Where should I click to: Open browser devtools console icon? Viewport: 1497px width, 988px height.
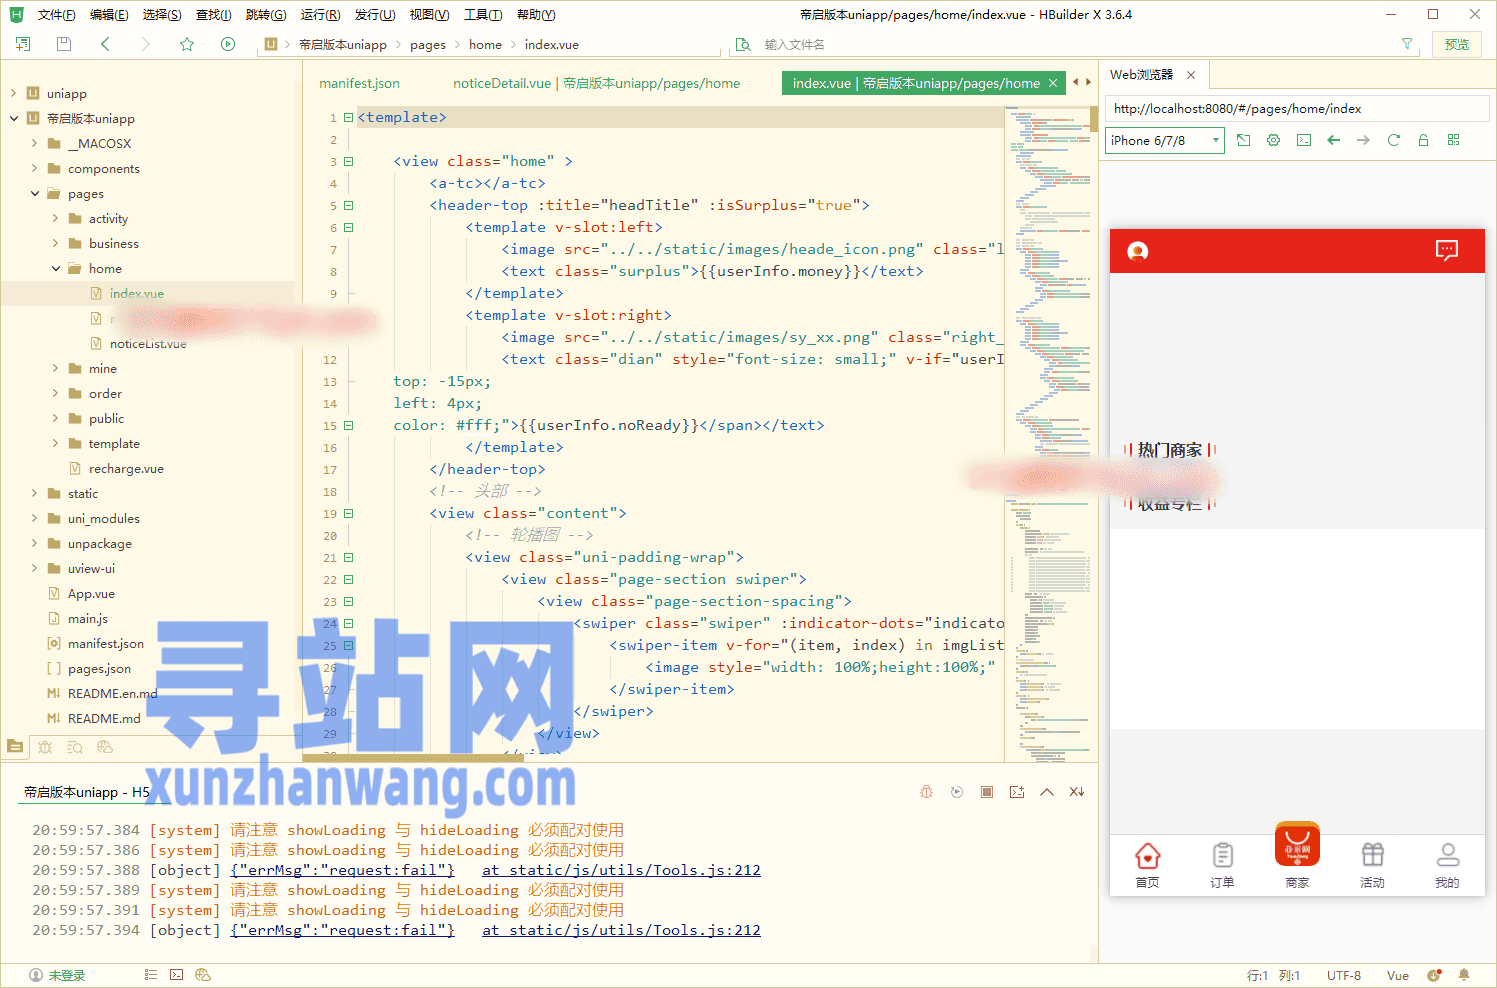pos(1304,140)
